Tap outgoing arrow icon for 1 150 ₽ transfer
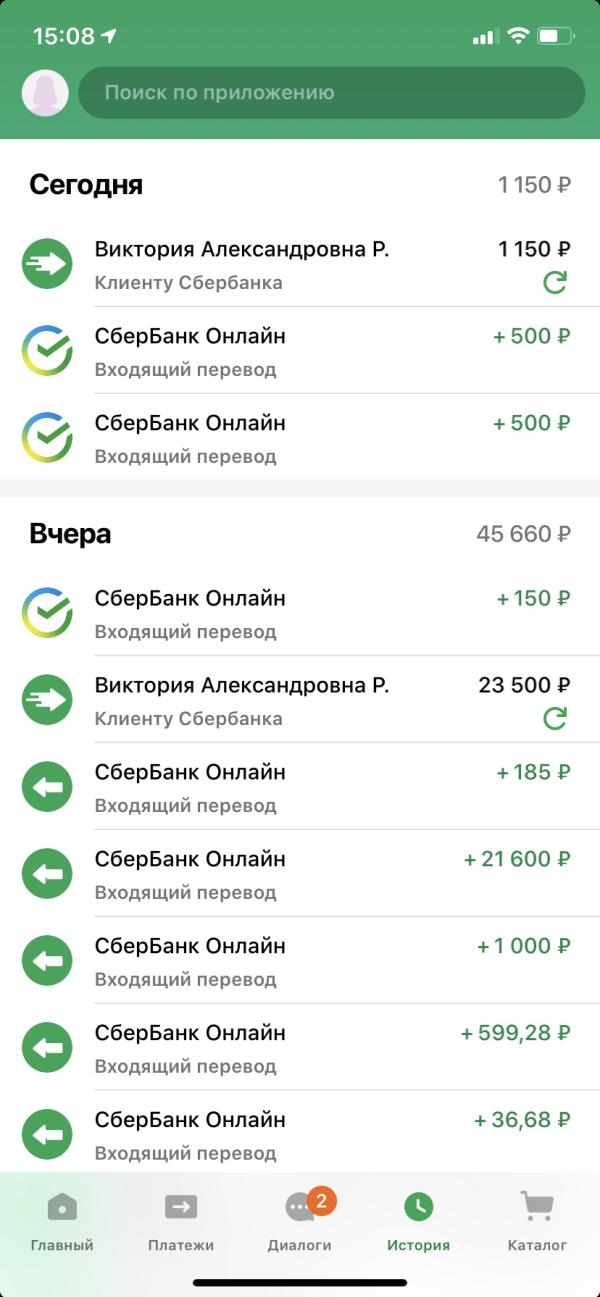The width and height of the screenshot is (600, 1297). point(47,264)
